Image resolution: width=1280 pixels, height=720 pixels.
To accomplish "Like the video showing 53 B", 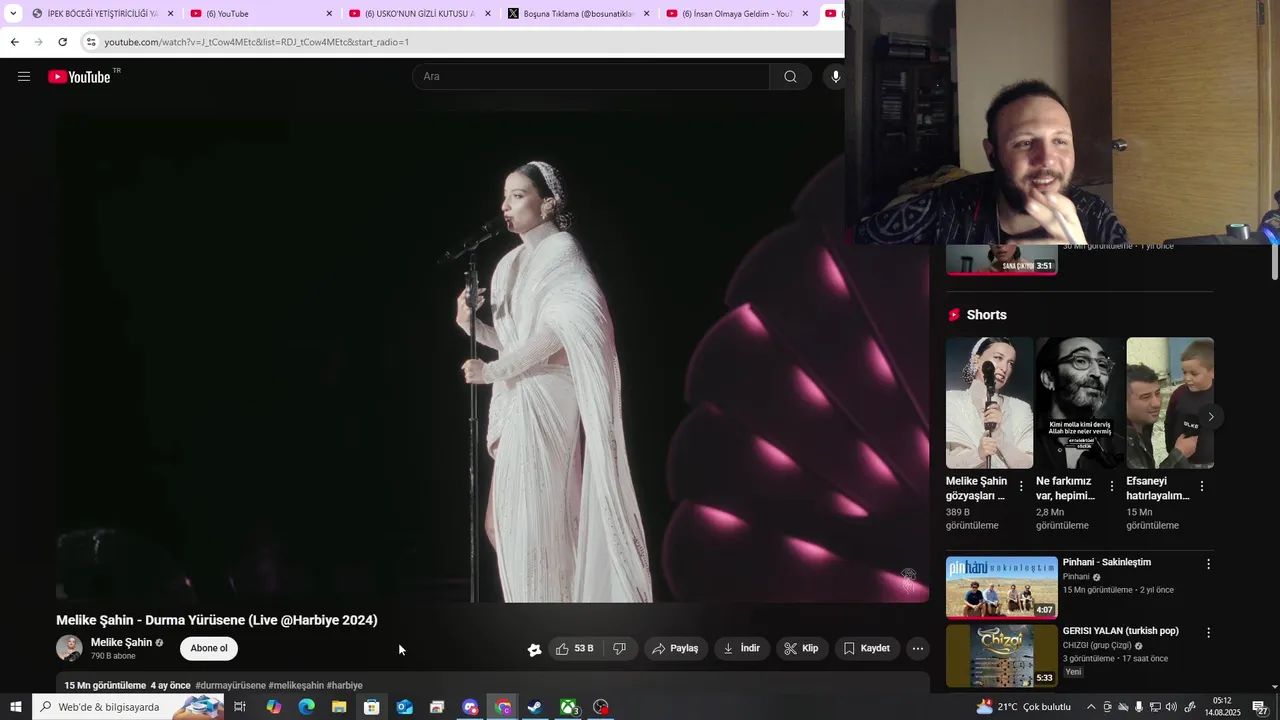I will tap(574, 649).
